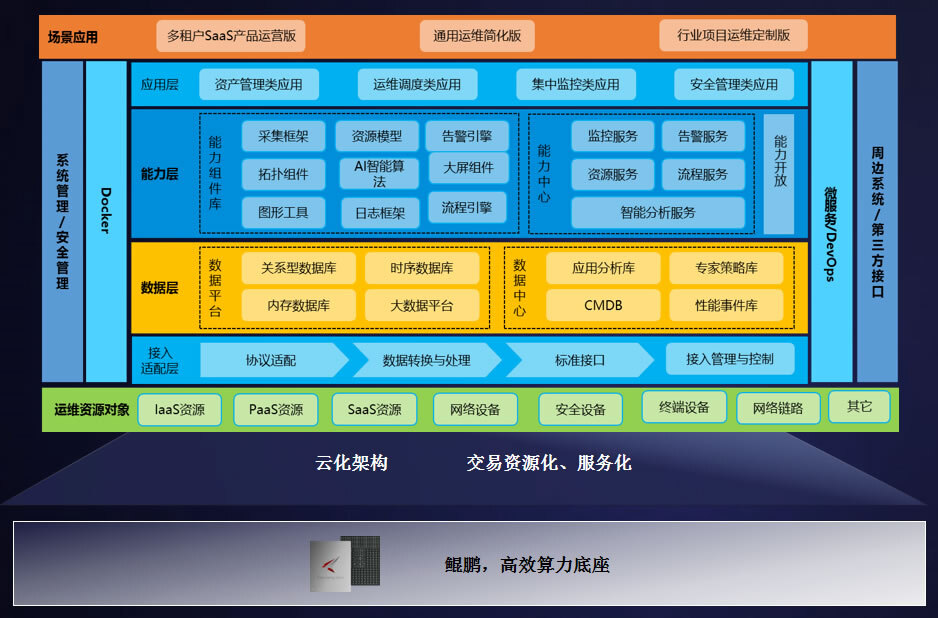Image resolution: width=938 pixels, height=618 pixels.
Task: Click the AI智能算法 box
Action: [x=379, y=173]
